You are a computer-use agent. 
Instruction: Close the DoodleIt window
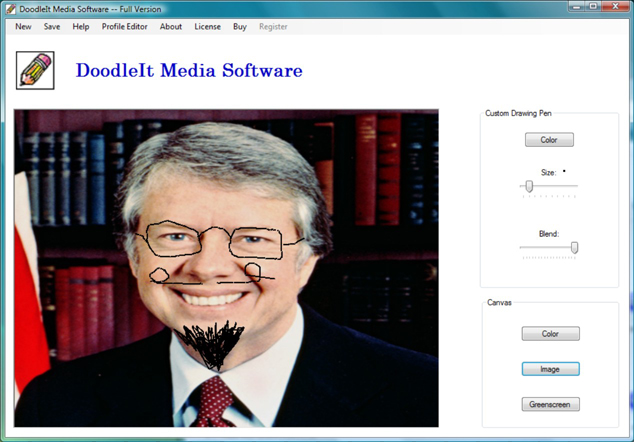(615, 6)
